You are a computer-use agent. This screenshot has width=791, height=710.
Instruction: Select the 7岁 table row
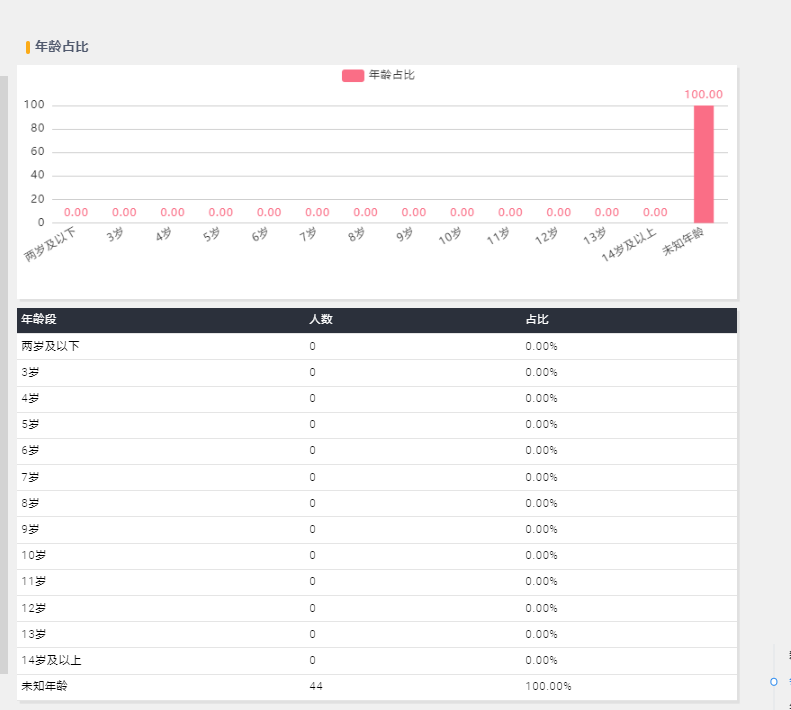point(377,477)
